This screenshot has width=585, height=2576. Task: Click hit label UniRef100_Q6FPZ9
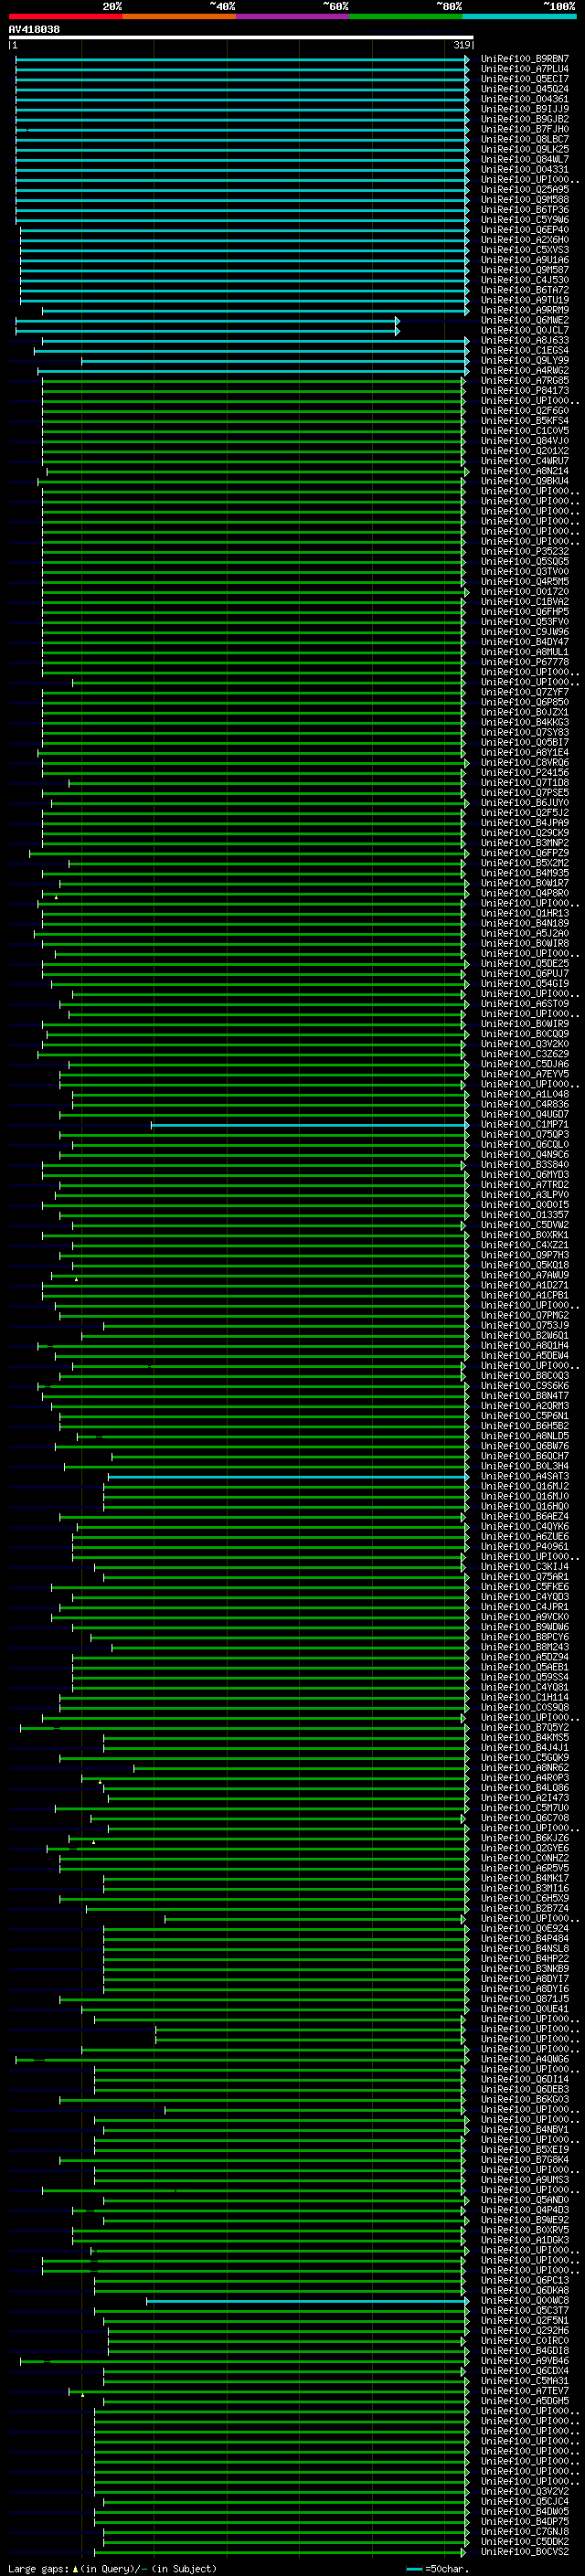[524, 853]
